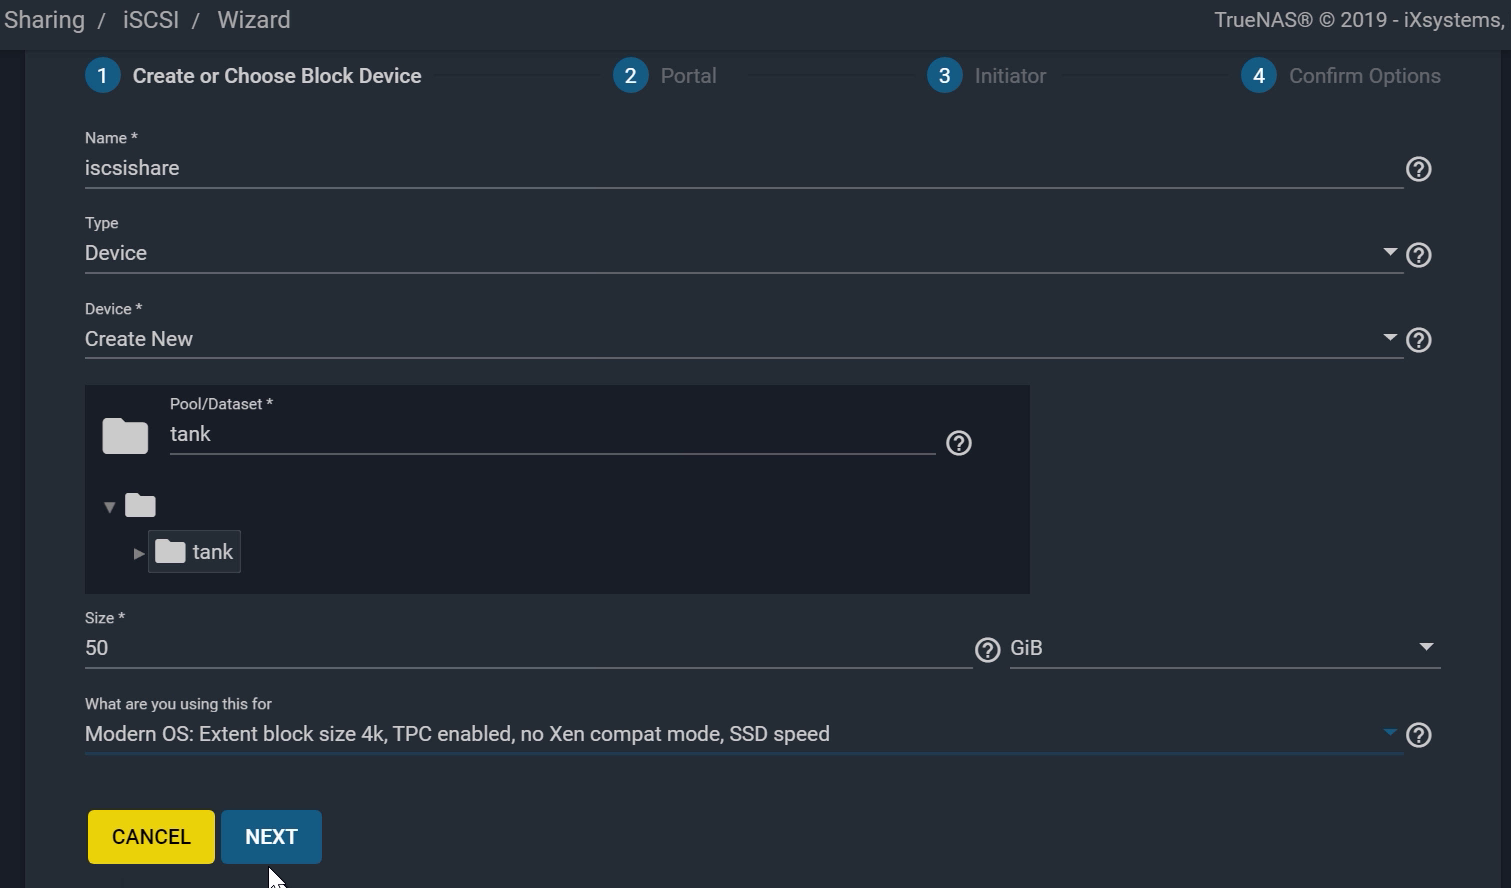This screenshot has height=888, width=1511.
Task: Open help for usage preset dropdown
Action: (1418, 736)
